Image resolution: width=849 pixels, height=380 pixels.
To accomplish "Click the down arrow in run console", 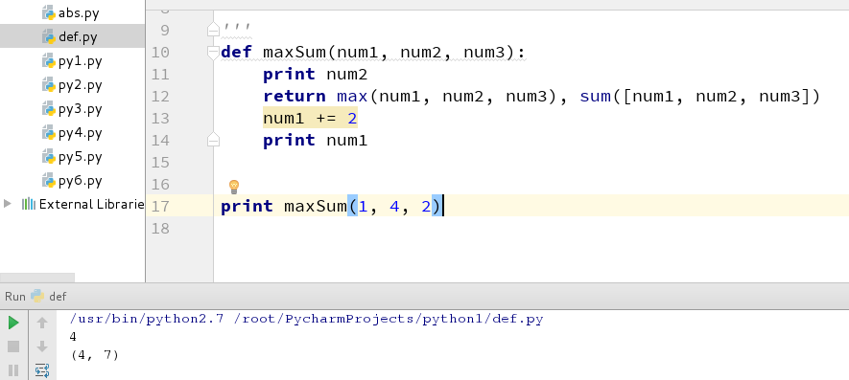I will 42,346.
